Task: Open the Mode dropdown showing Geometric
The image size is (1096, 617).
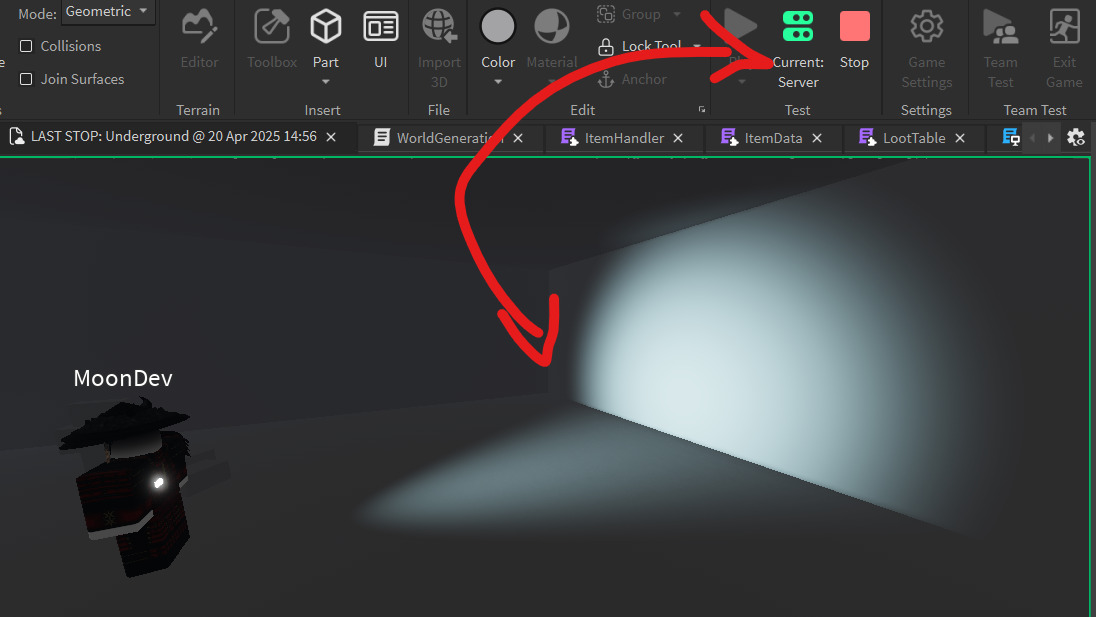Action: [107, 11]
